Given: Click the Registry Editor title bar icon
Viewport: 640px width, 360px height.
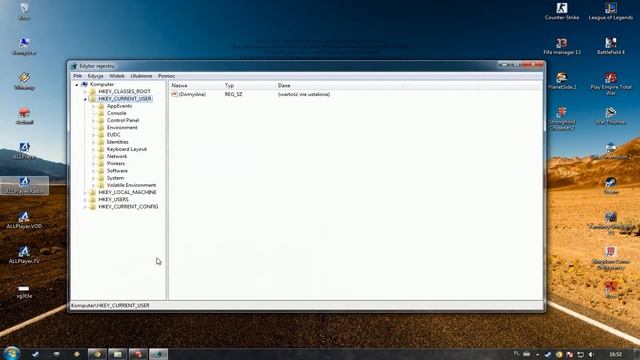Looking at the screenshot, I should 74,66.
